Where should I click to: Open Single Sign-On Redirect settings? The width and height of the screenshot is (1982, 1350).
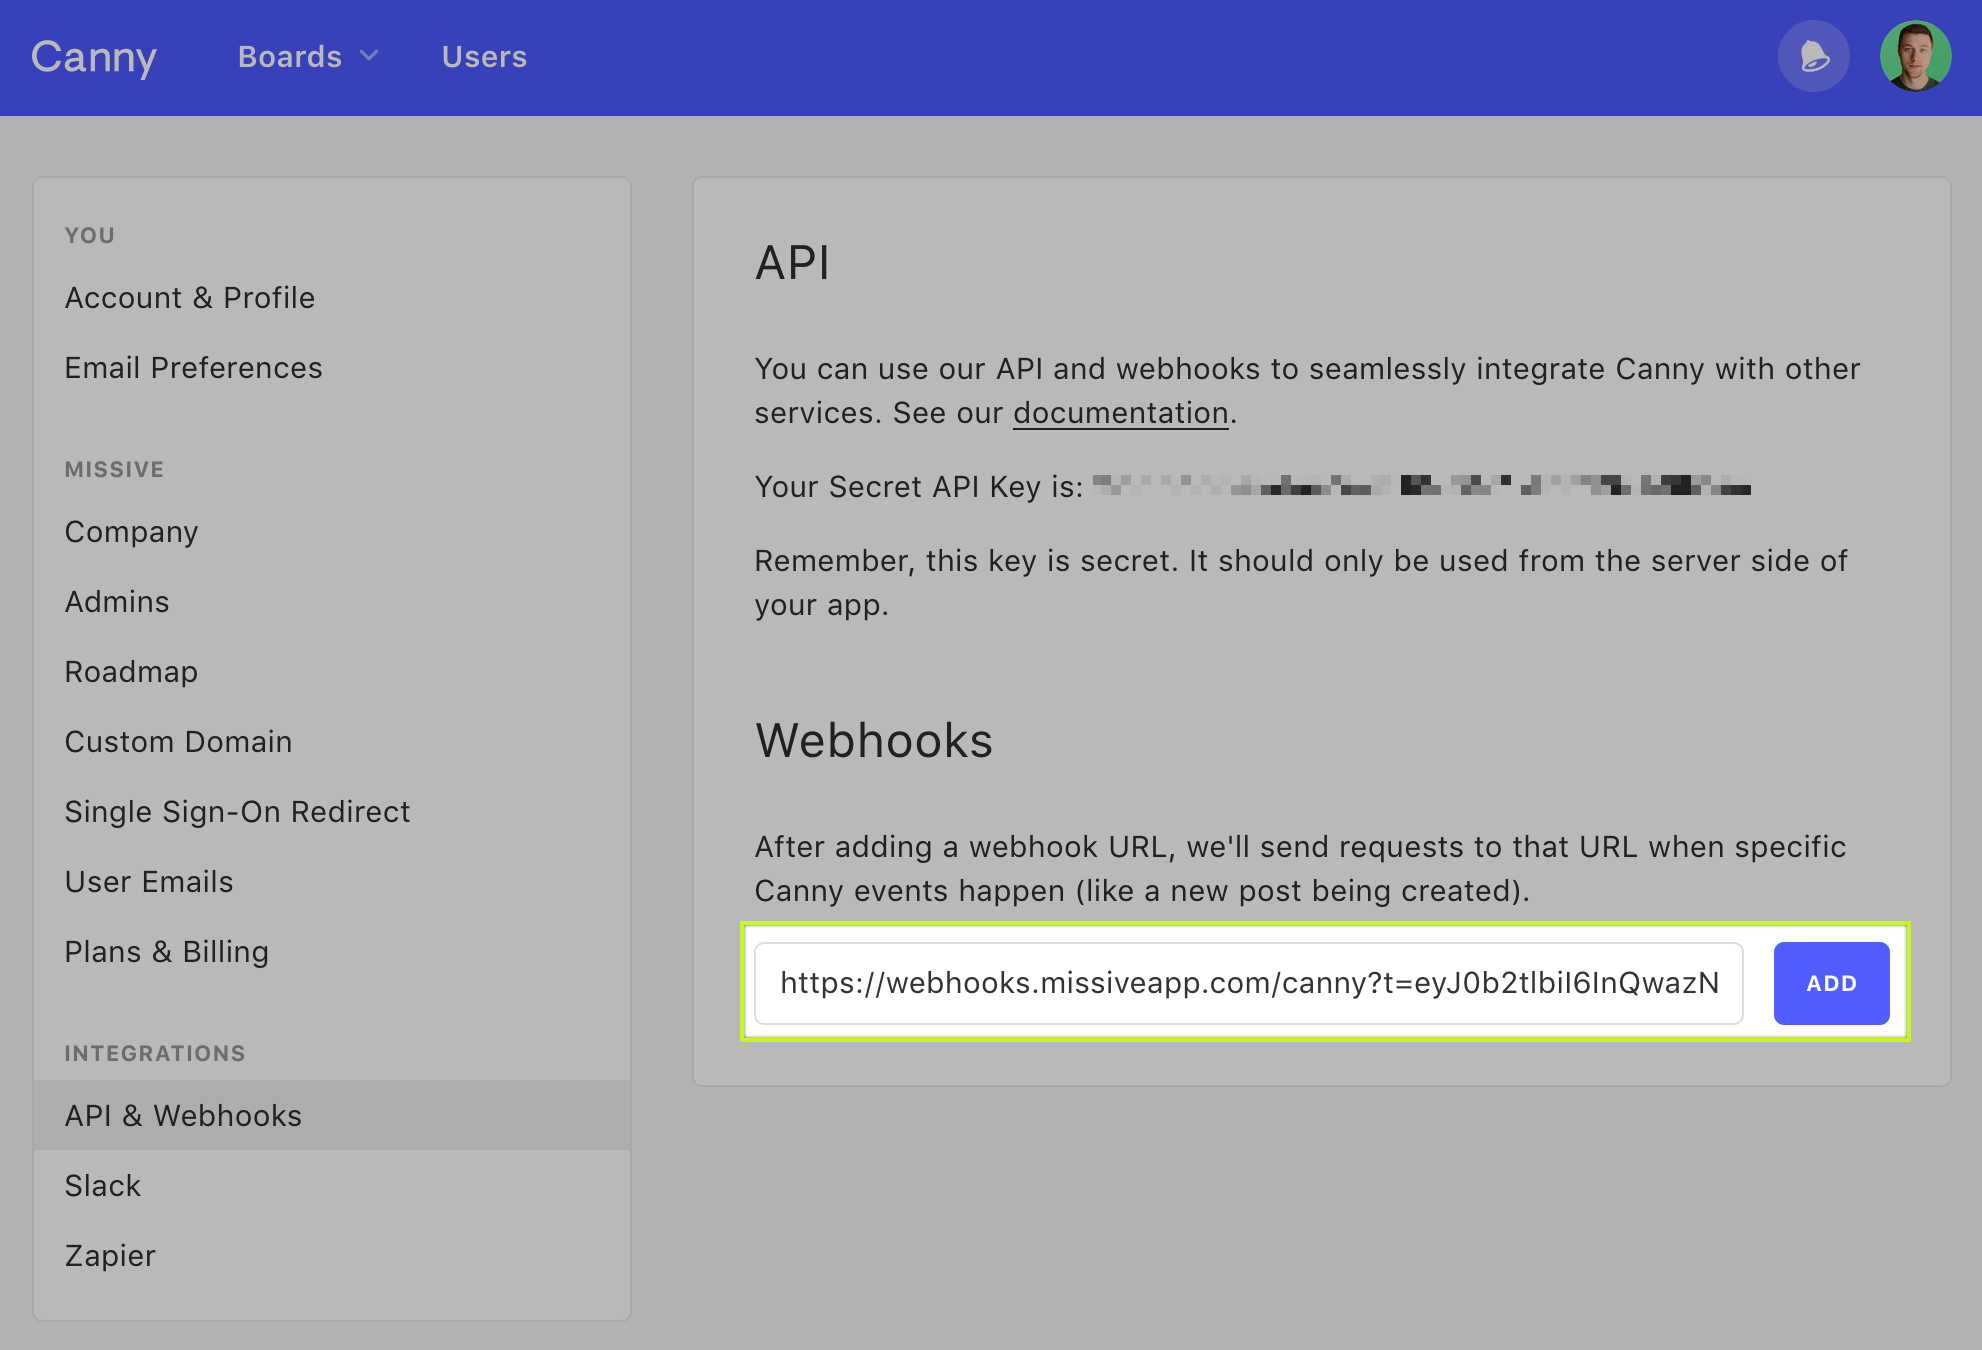(238, 812)
